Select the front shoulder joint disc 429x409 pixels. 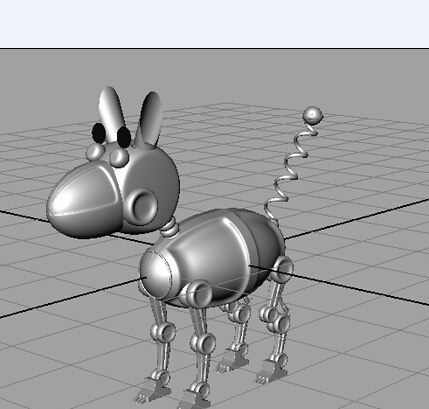click(199, 293)
